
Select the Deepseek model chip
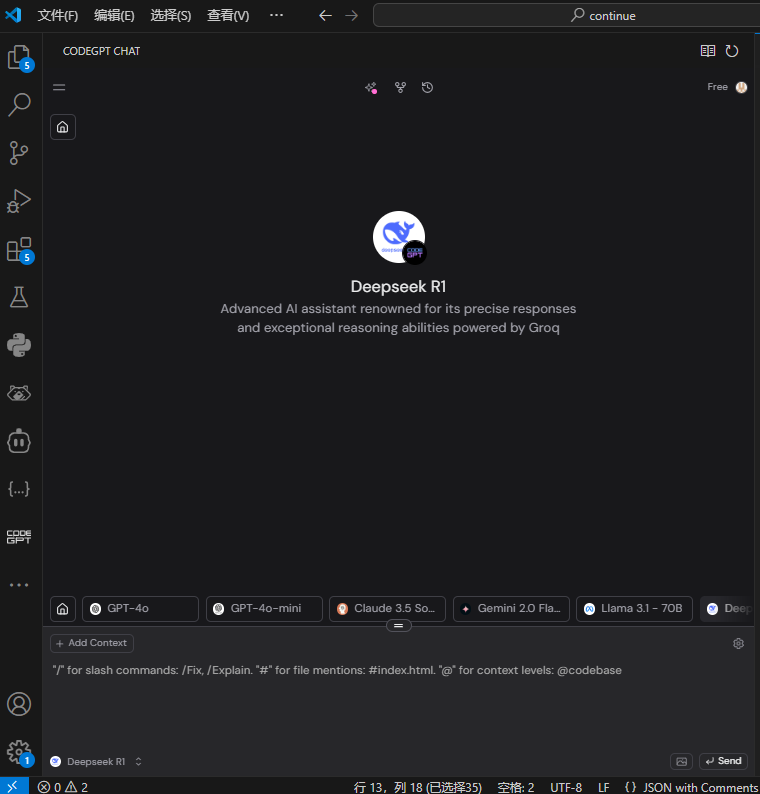click(x=728, y=609)
